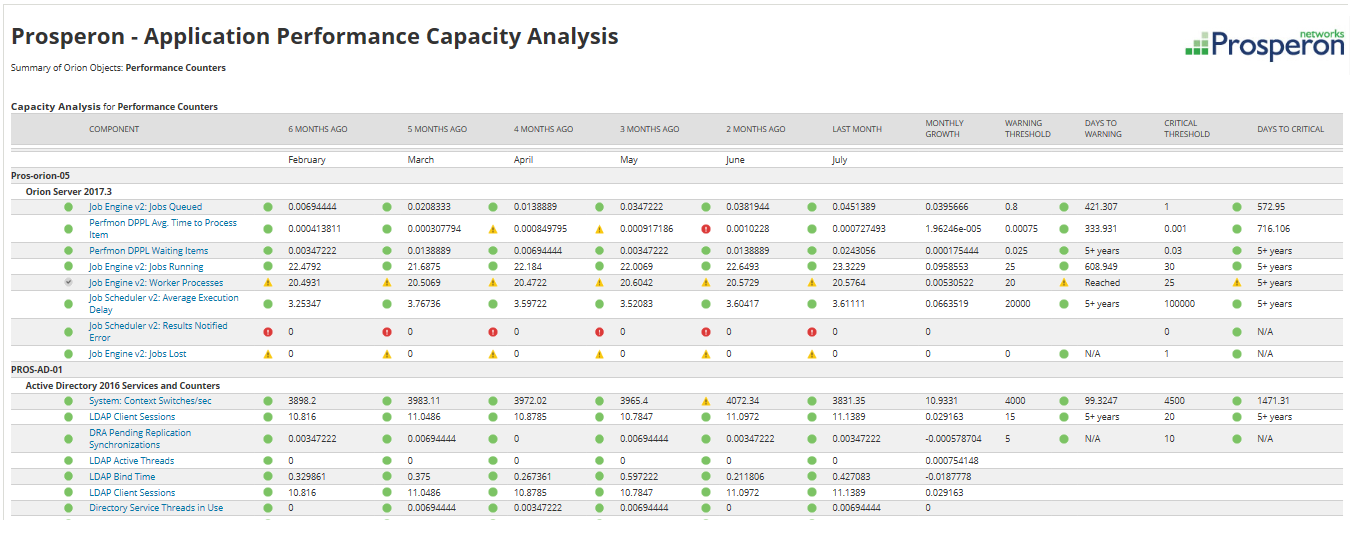Select Active Directory 2016 Services and Counters row
Screen dimensions: 1351x533
point(122,385)
